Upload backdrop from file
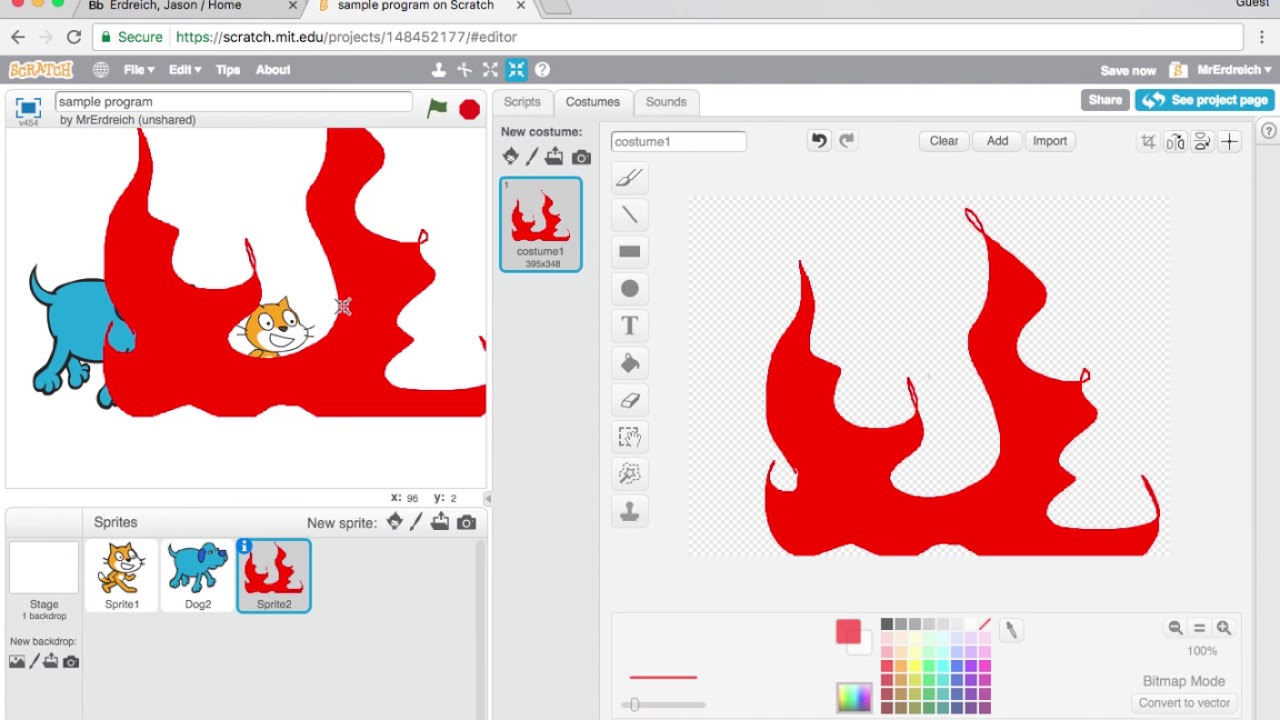The height and width of the screenshot is (720, 1280). coord(51,661)
